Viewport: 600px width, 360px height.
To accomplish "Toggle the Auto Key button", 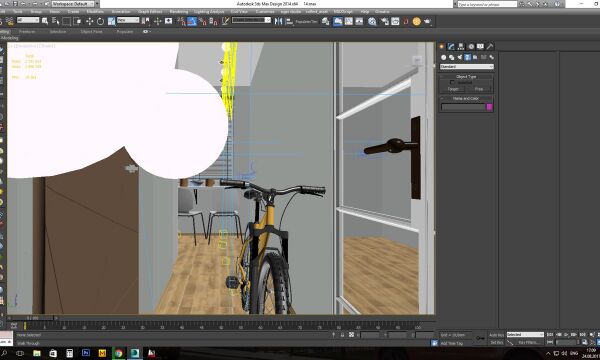I will (496, 335).
